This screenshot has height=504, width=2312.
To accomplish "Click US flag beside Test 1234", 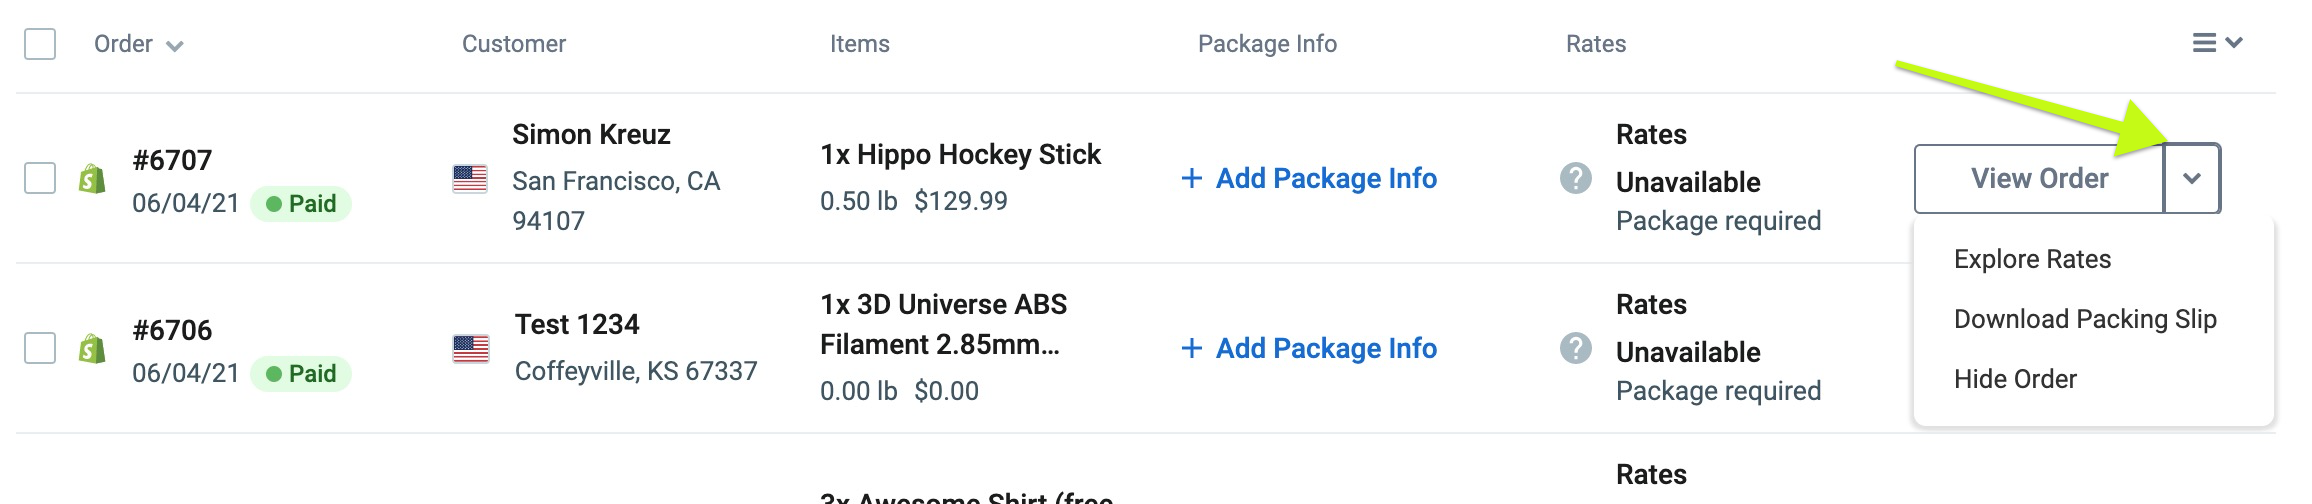I will click(x=470, y=349).
